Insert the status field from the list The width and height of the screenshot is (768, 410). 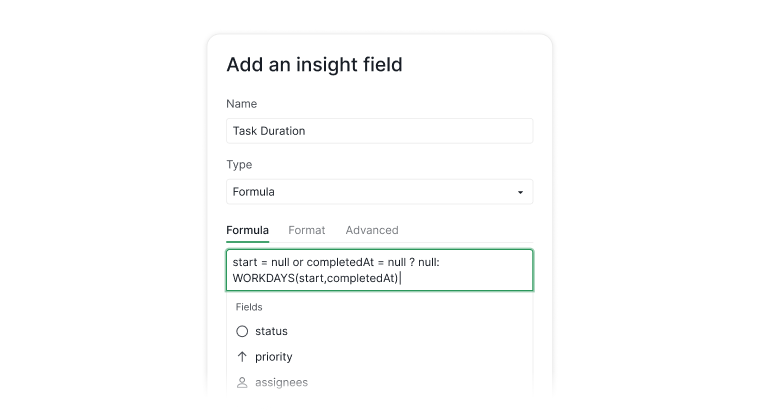tap(271, 331)
